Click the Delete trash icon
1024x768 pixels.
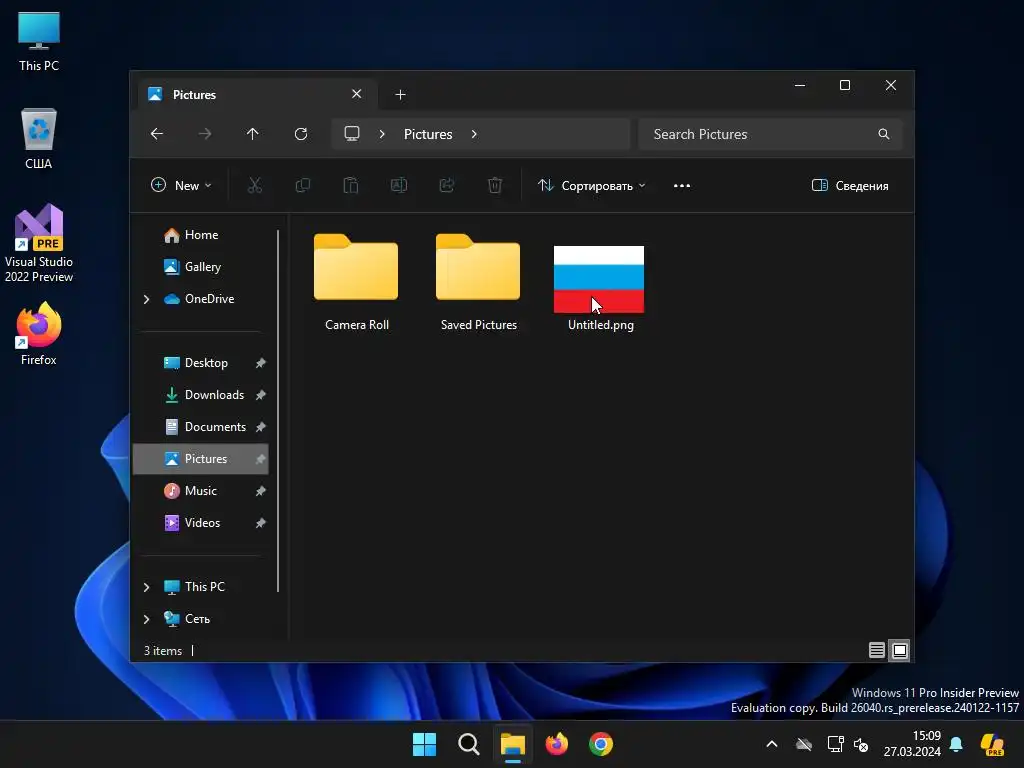tap(495, 185)
